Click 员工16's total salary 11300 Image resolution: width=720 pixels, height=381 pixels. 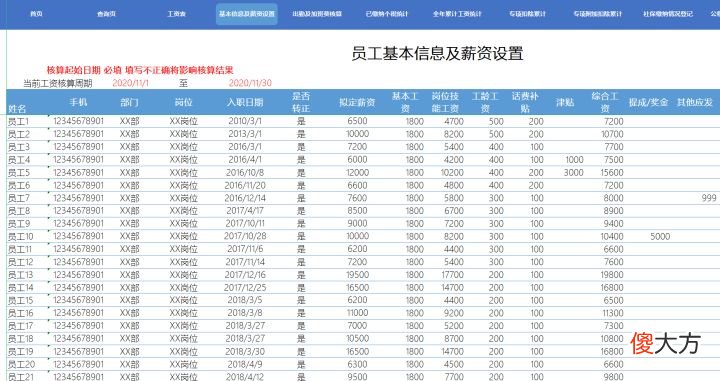(x=613, y=313)
